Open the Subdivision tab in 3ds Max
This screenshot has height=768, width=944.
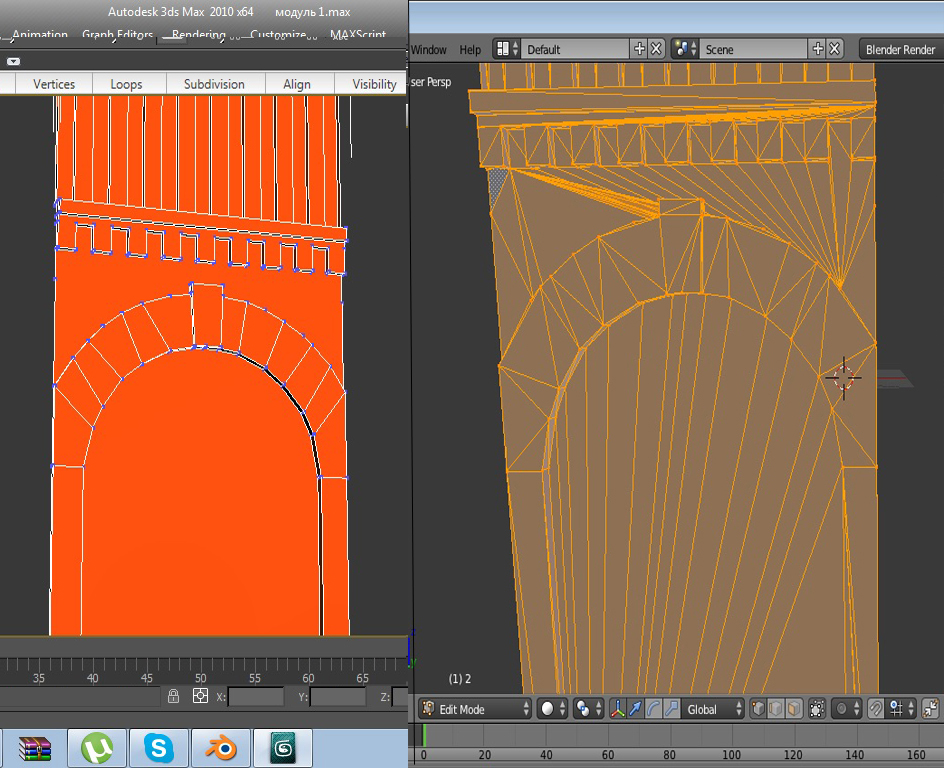(x=214, y=84)
